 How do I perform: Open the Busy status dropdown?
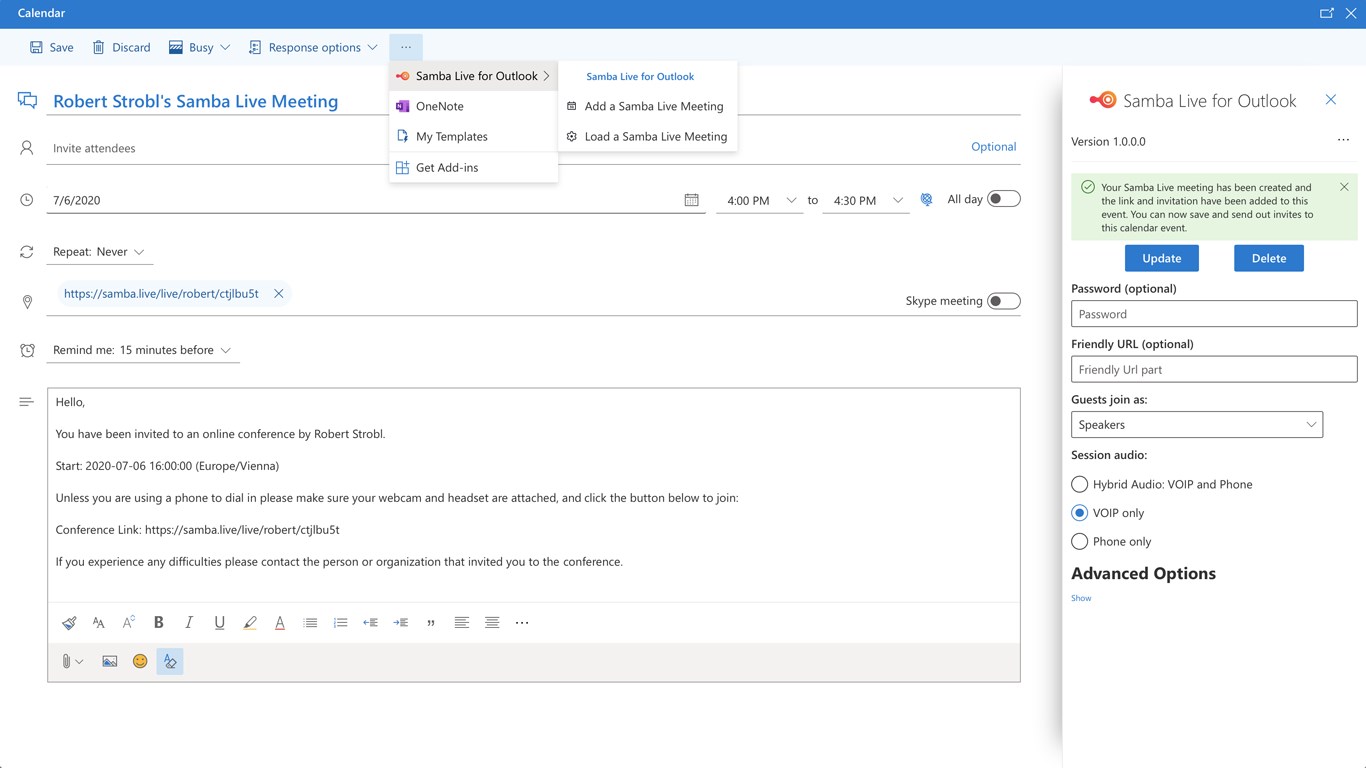(x=200, y=47)
